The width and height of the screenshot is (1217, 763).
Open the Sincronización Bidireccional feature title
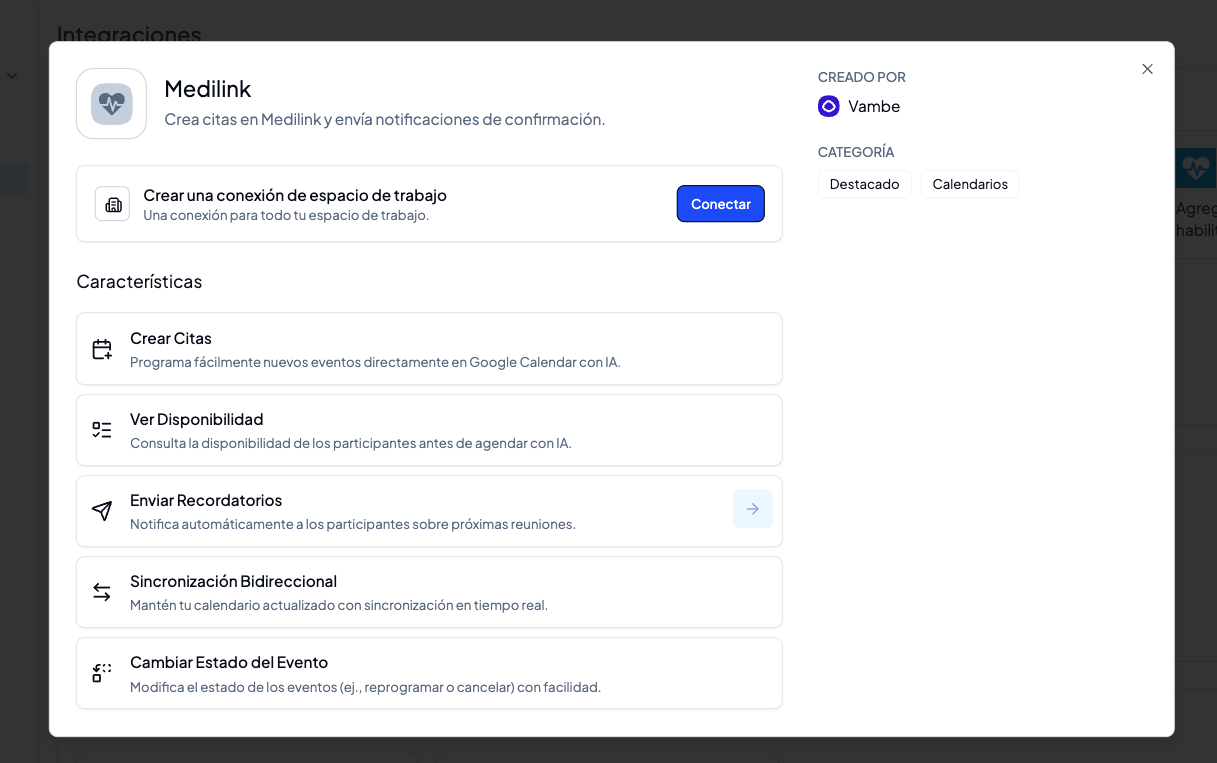point(233,581)
